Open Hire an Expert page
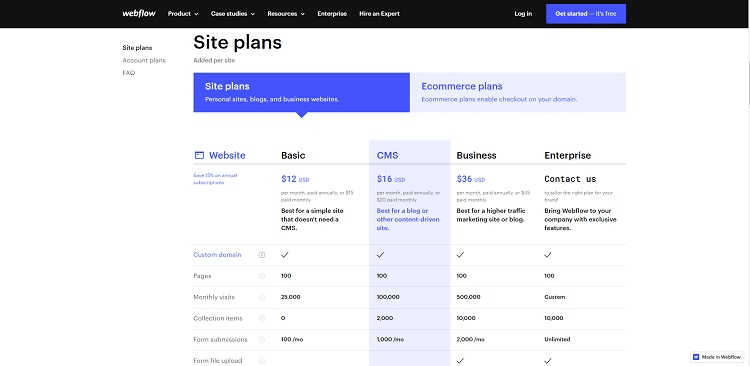 379,14
